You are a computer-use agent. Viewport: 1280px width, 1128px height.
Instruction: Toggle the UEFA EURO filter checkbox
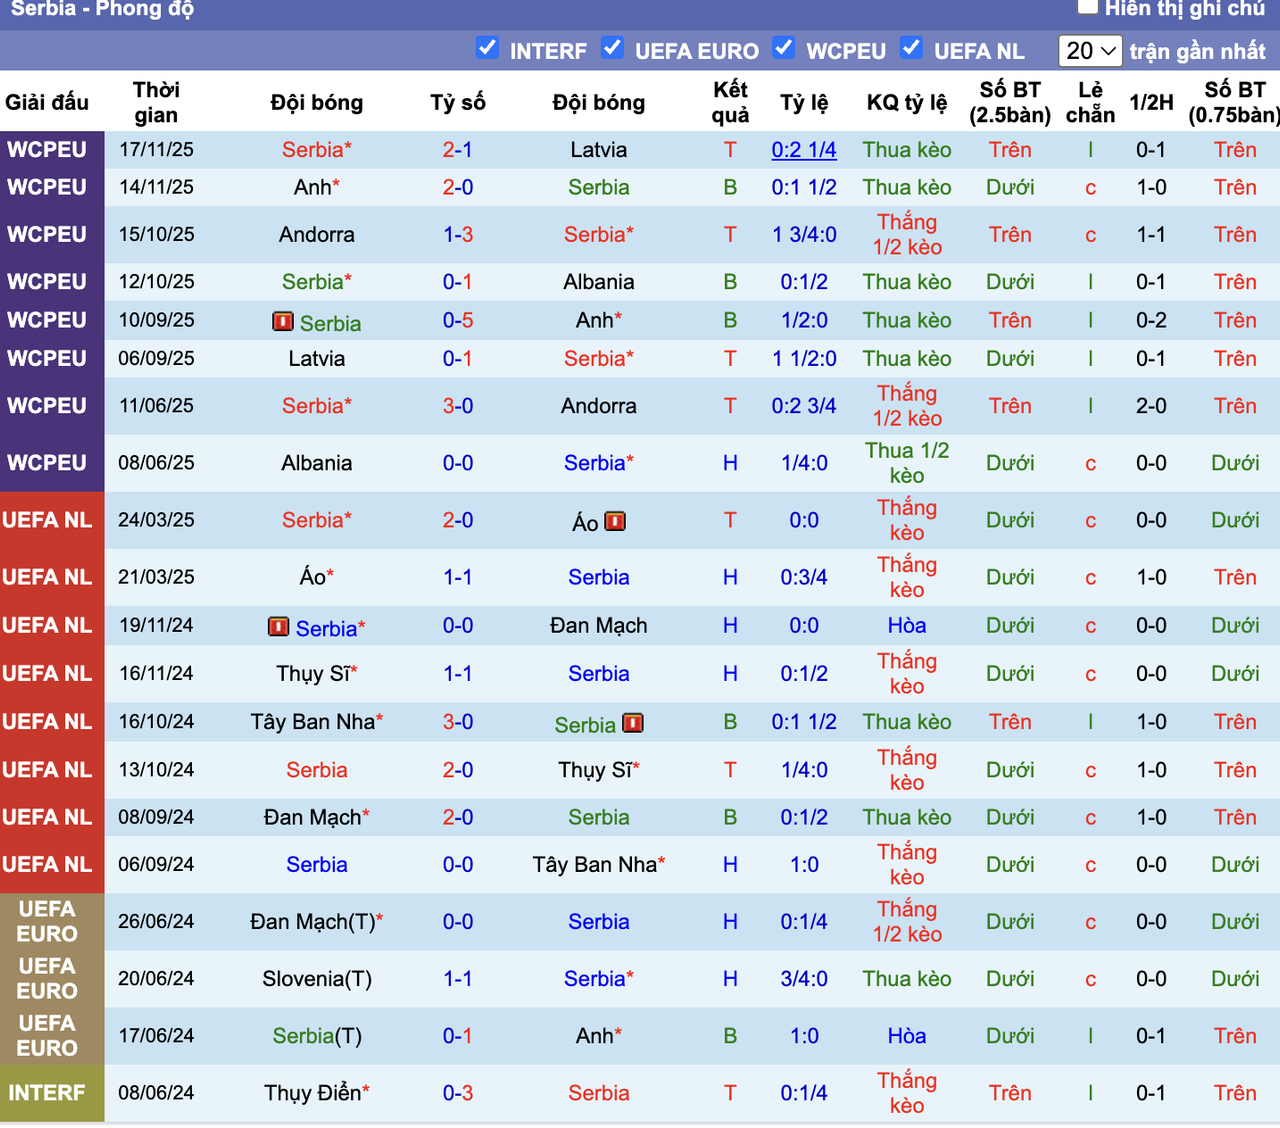tap(612, 47)
